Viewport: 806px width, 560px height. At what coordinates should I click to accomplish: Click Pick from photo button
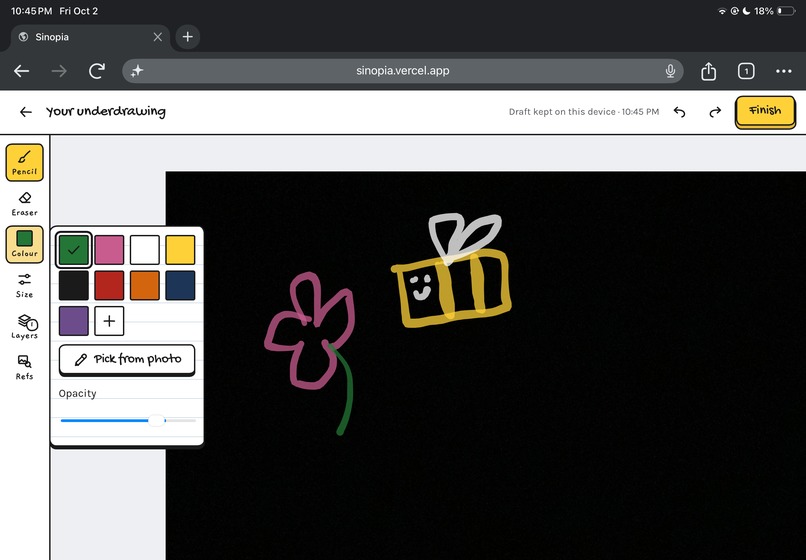point(127,359)
